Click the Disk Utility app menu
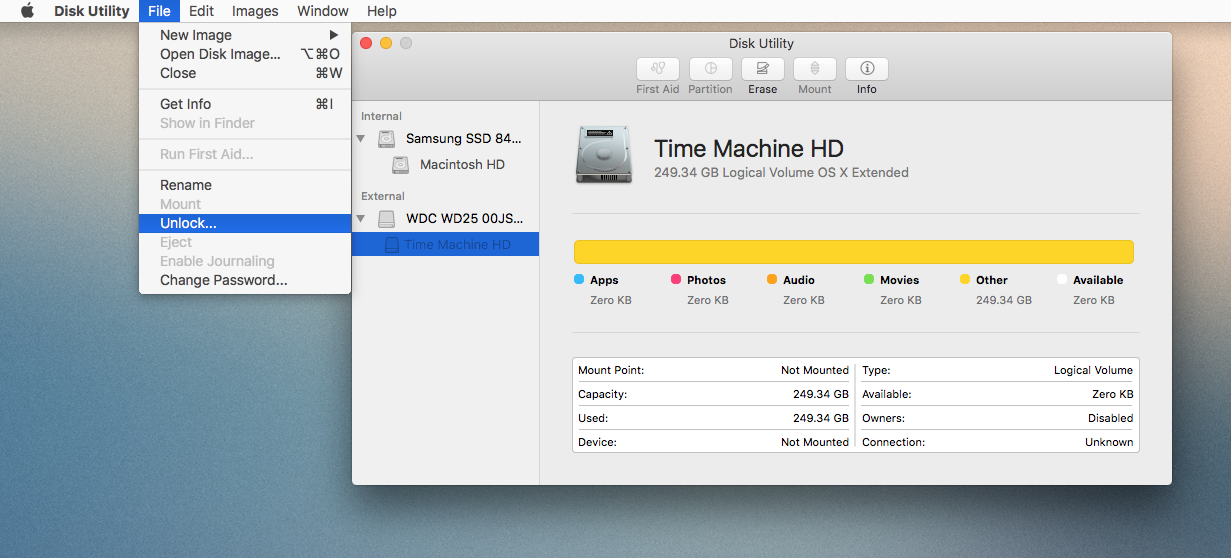 click(90, 11)
